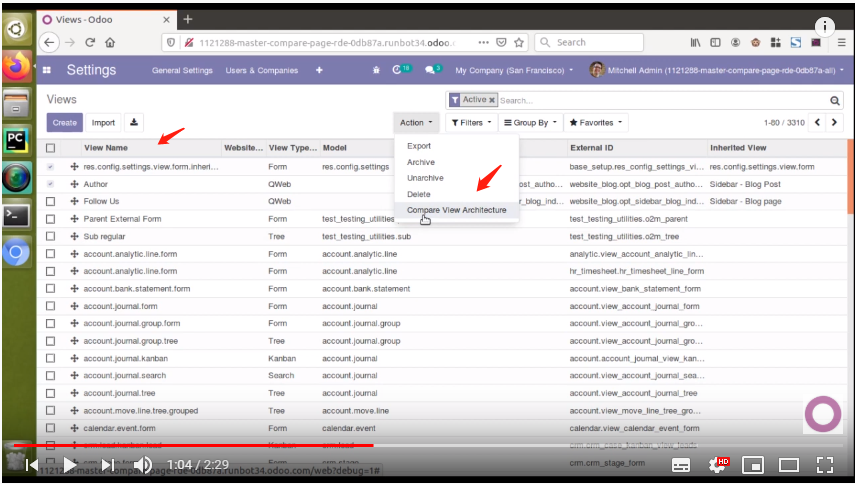The image size is (855, 484).
Task: Expand the Favorites dropdown
Action: tap(595, 123)
